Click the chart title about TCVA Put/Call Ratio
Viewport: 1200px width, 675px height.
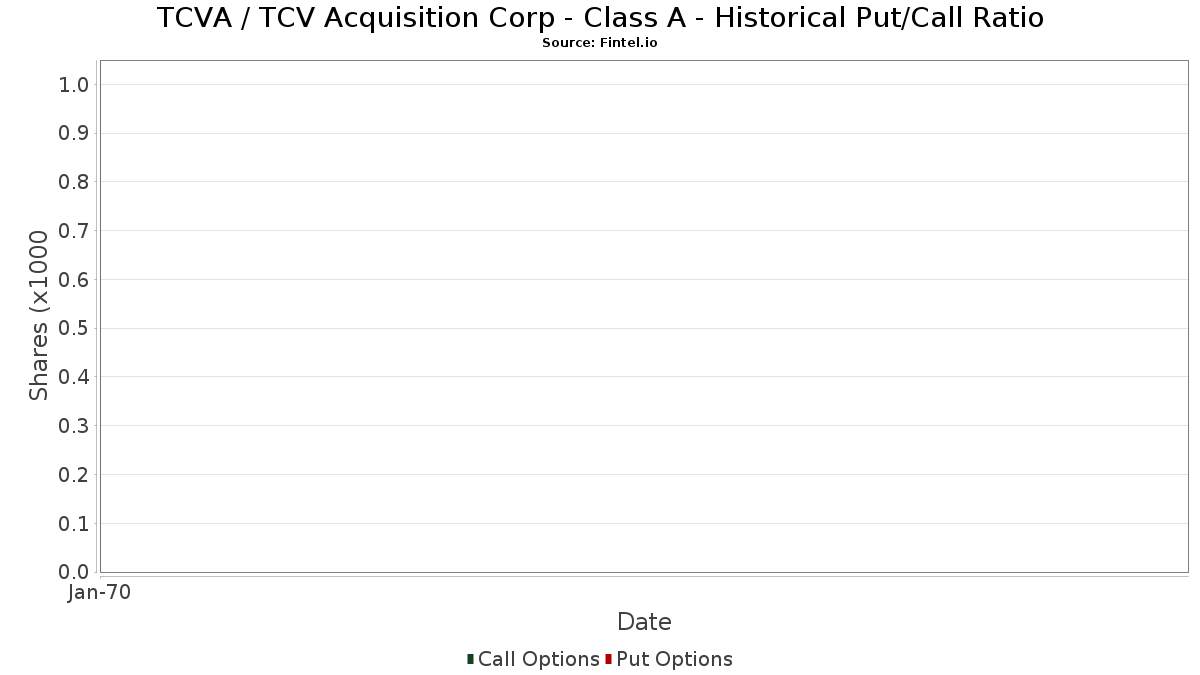click(x=600, y=18)
